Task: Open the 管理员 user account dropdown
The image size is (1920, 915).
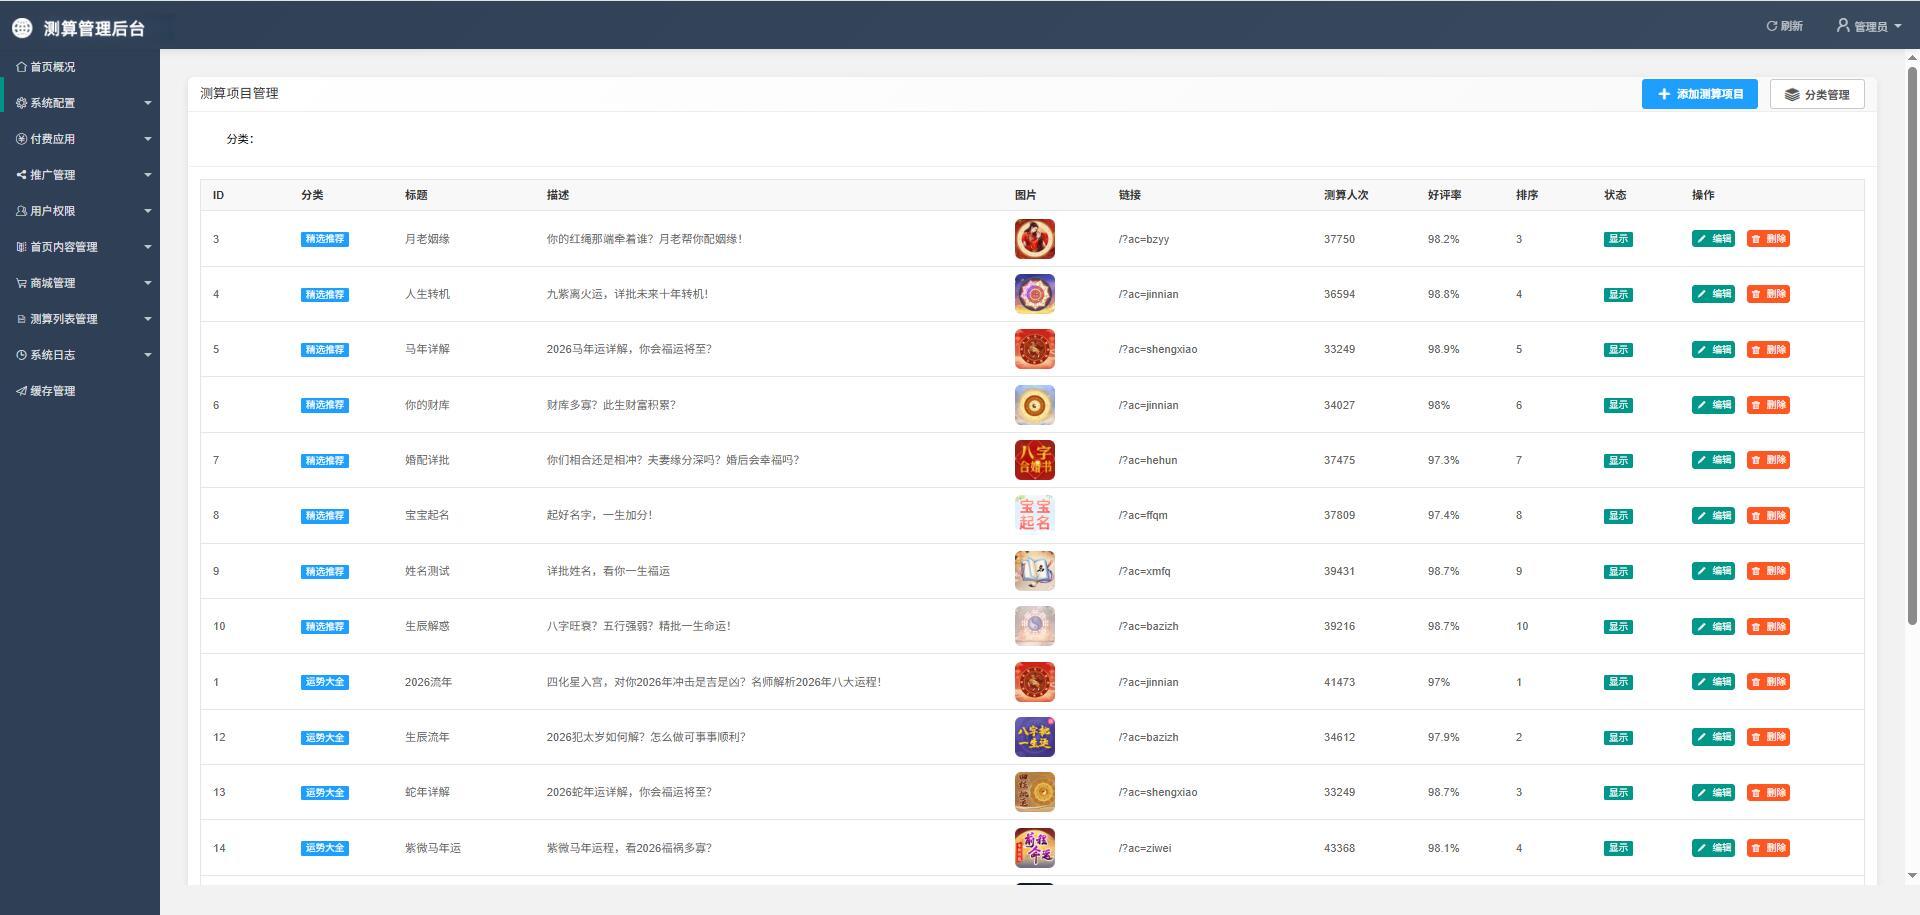Action: pos(1868,26)
